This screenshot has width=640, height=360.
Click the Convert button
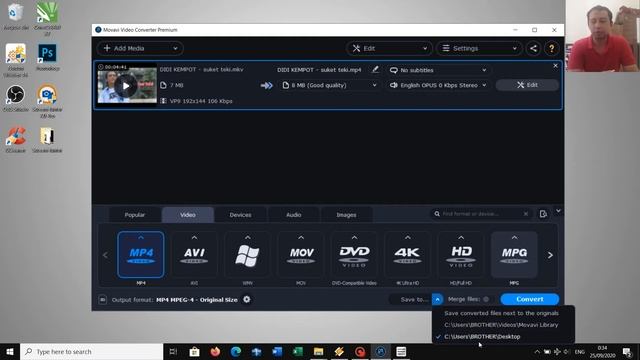[x=530, y=299]
